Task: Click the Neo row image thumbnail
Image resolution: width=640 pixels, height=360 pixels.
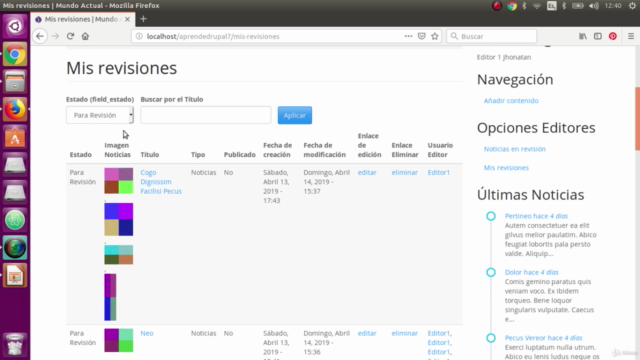Action: point(119,340)
